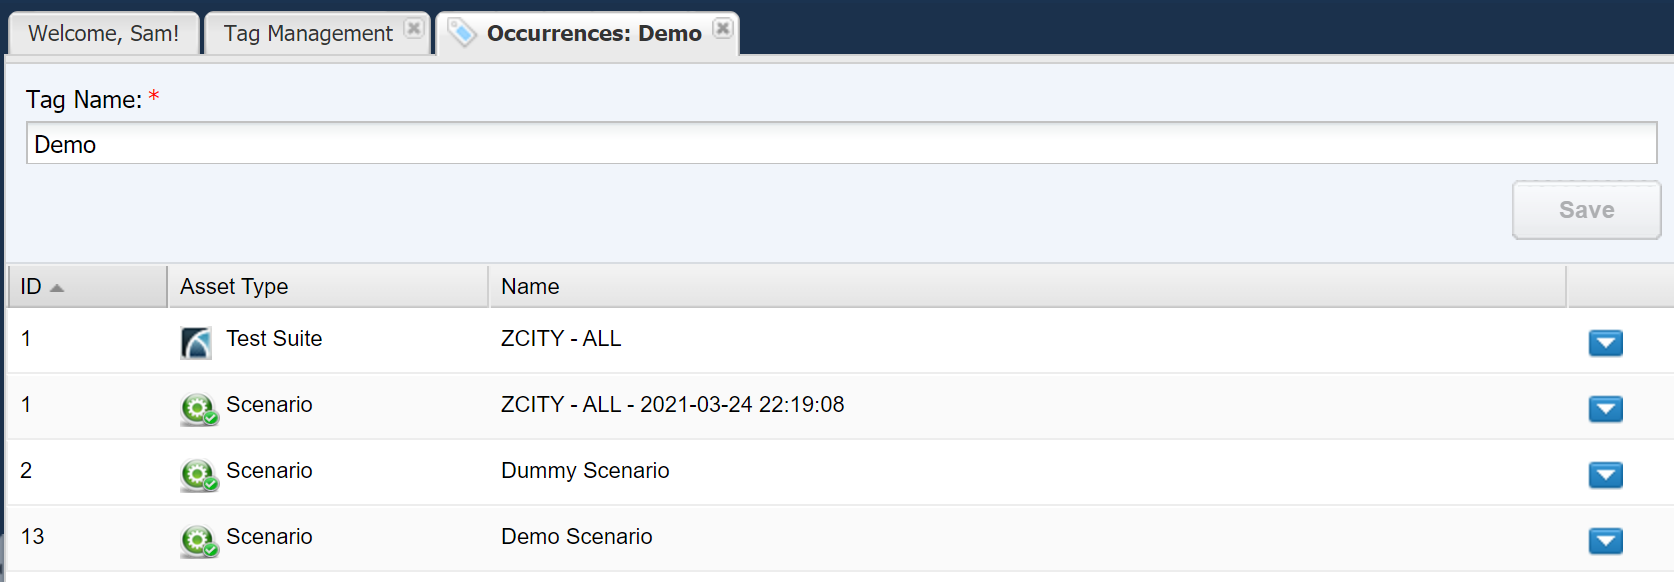This screenshot has width=1674, height=582.
Task: Sort by the Name column header
Action: click(530, 287)
